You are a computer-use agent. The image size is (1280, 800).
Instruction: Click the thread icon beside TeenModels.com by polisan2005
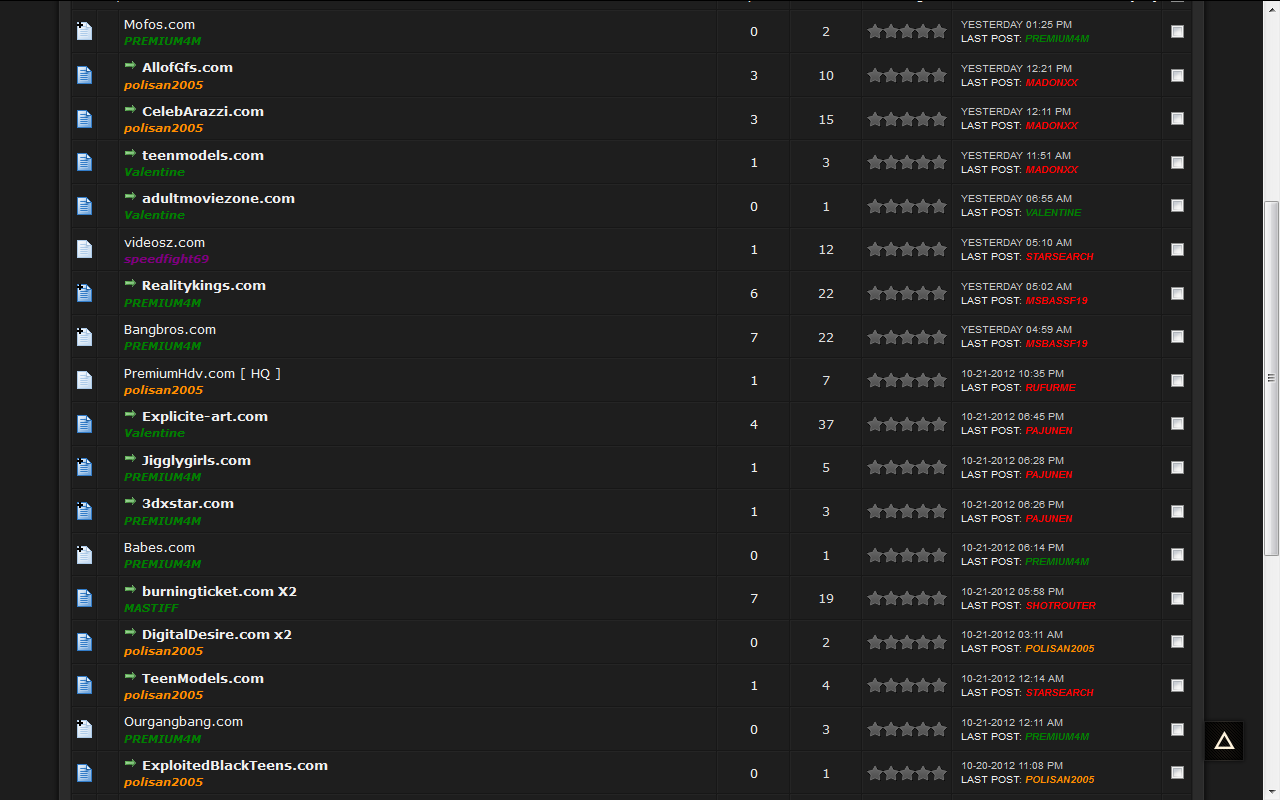pos(84,685)
